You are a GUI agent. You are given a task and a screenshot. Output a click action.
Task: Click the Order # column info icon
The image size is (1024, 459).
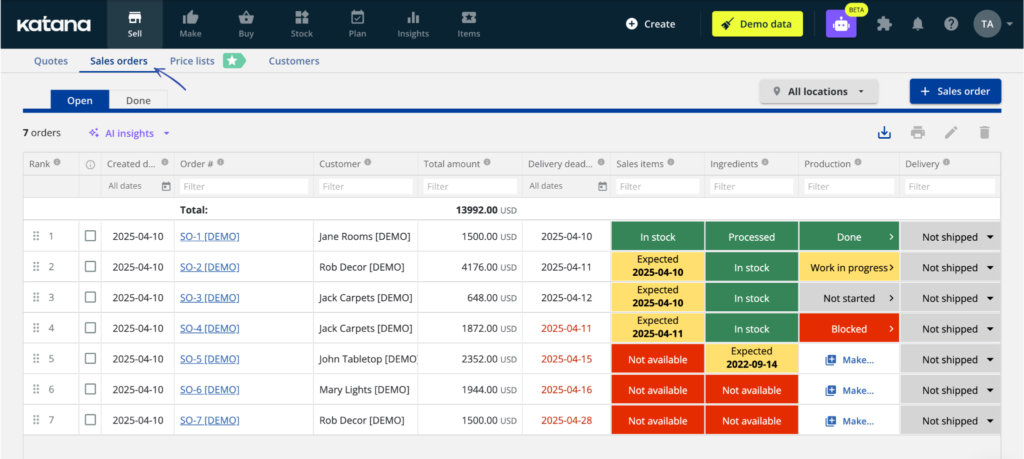tap(221, 163)
